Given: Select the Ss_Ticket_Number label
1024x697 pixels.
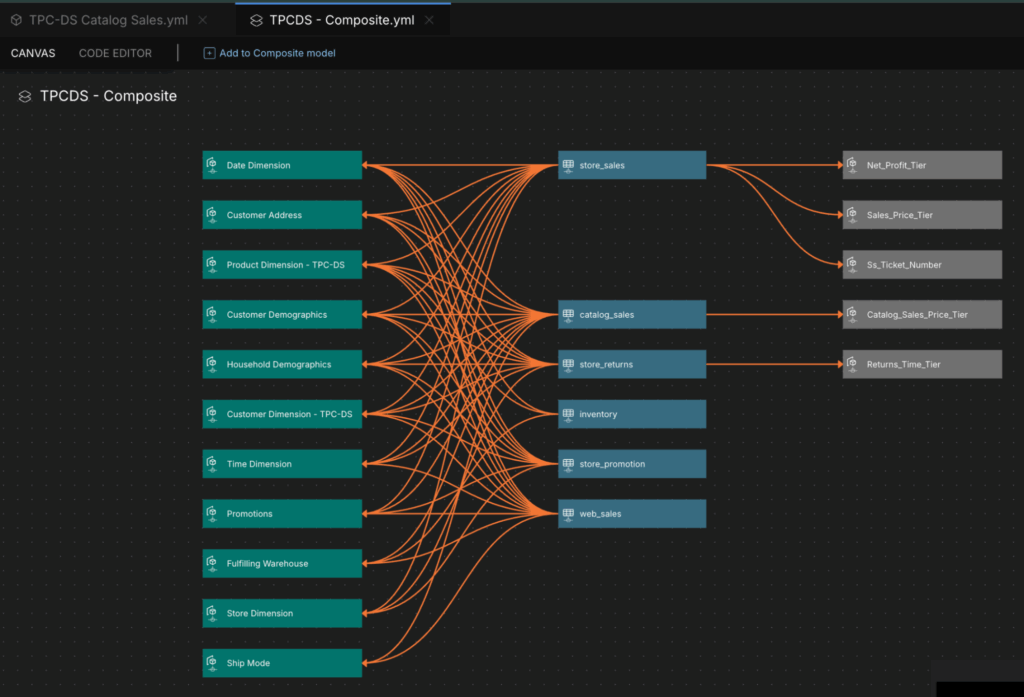Looking at the screenshot, I should 904,265.
